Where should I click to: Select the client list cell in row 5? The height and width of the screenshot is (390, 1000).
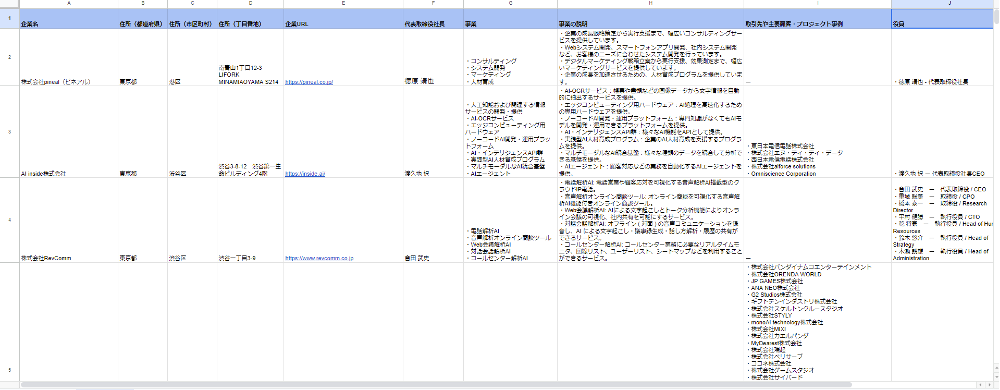(x=818, y=322)
